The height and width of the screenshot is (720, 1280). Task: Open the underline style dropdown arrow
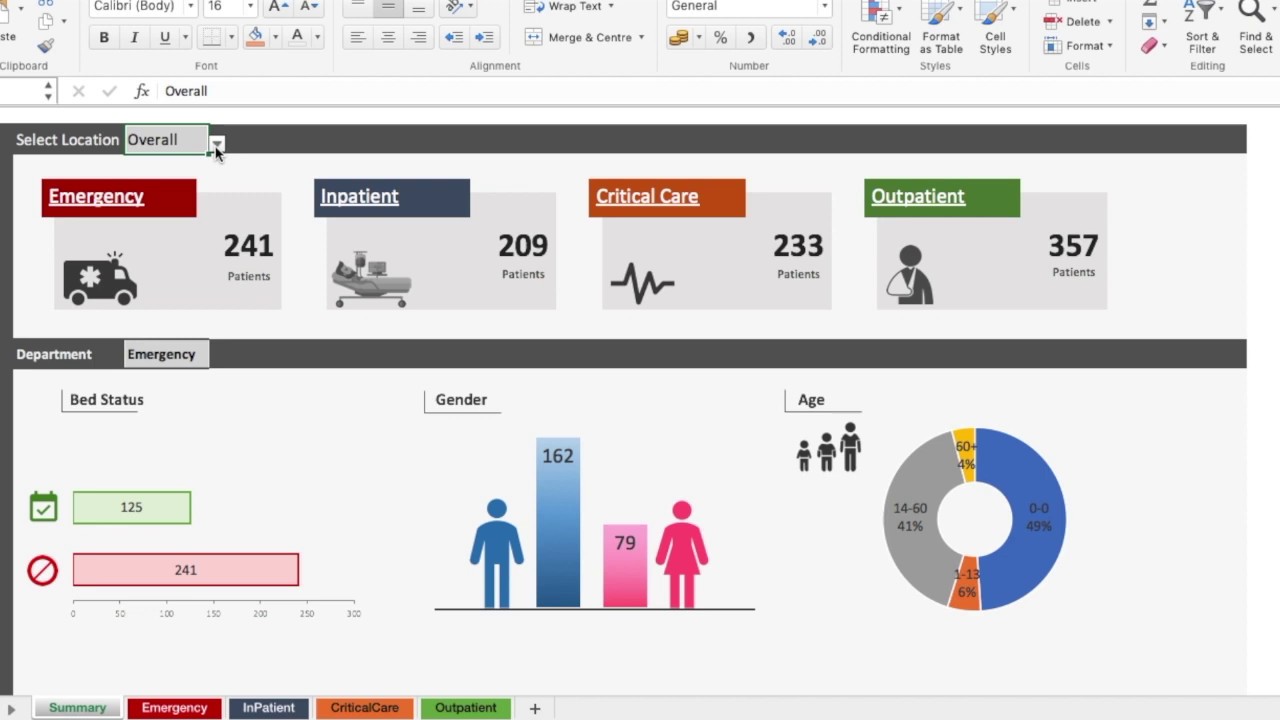[184, 38]
